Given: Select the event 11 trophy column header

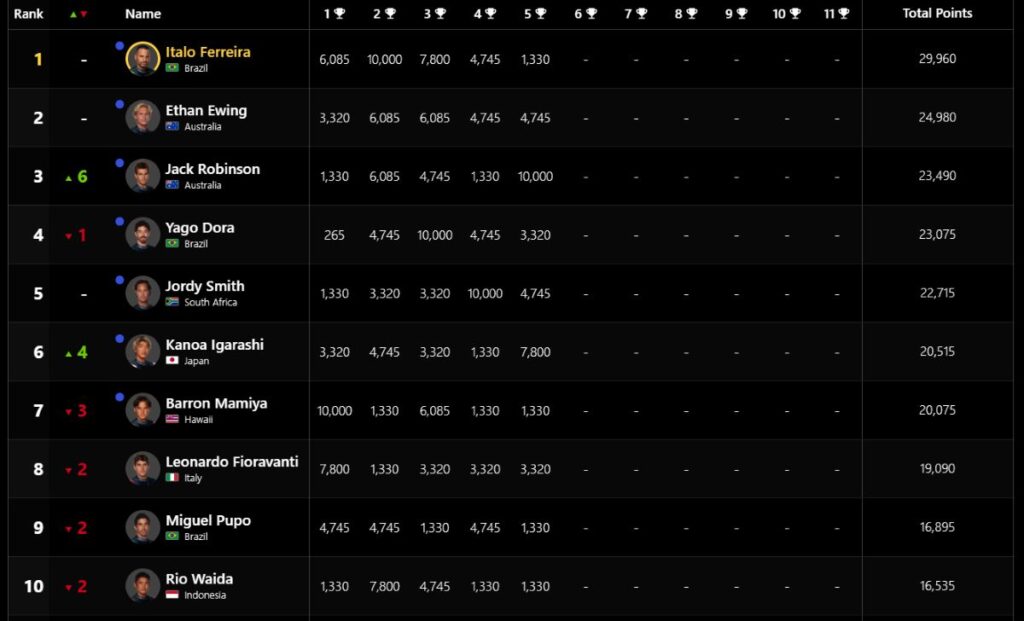Looking at the screenshot, I should pyautogui.click(x=837, y=14).
